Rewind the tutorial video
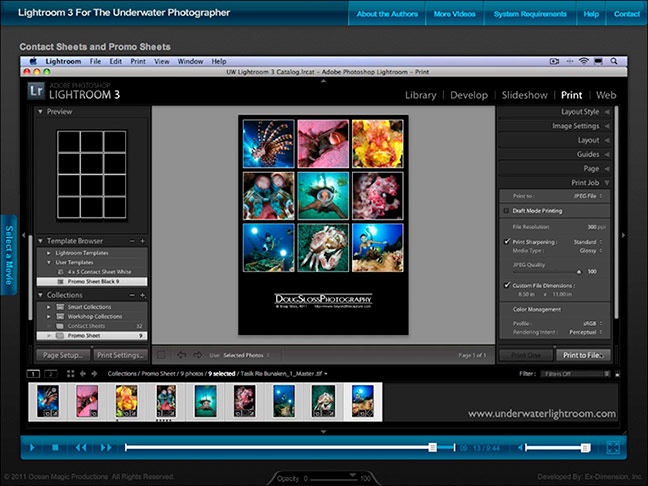 pyautogui.click(x=81, y=447)
